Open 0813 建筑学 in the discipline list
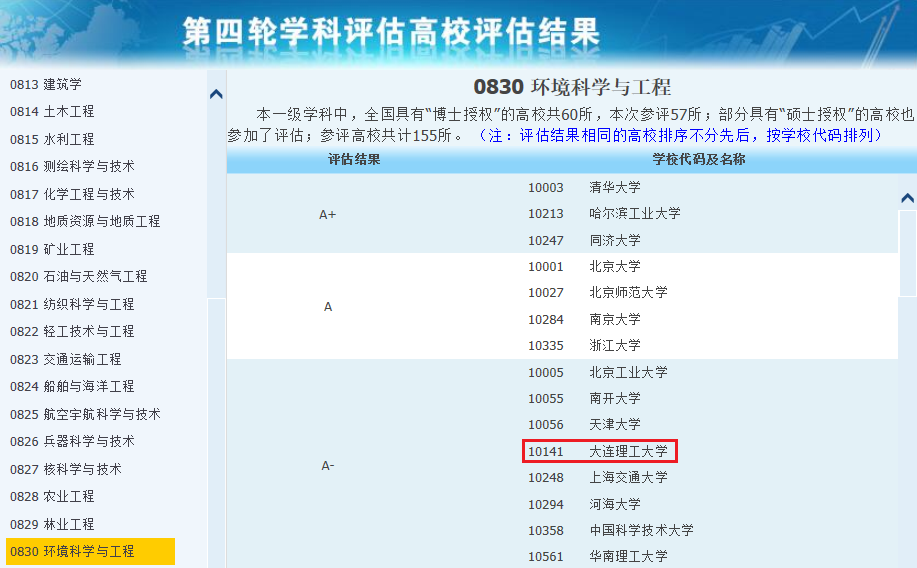This screenshot has width=917, height=568. (x=46, y=84)
